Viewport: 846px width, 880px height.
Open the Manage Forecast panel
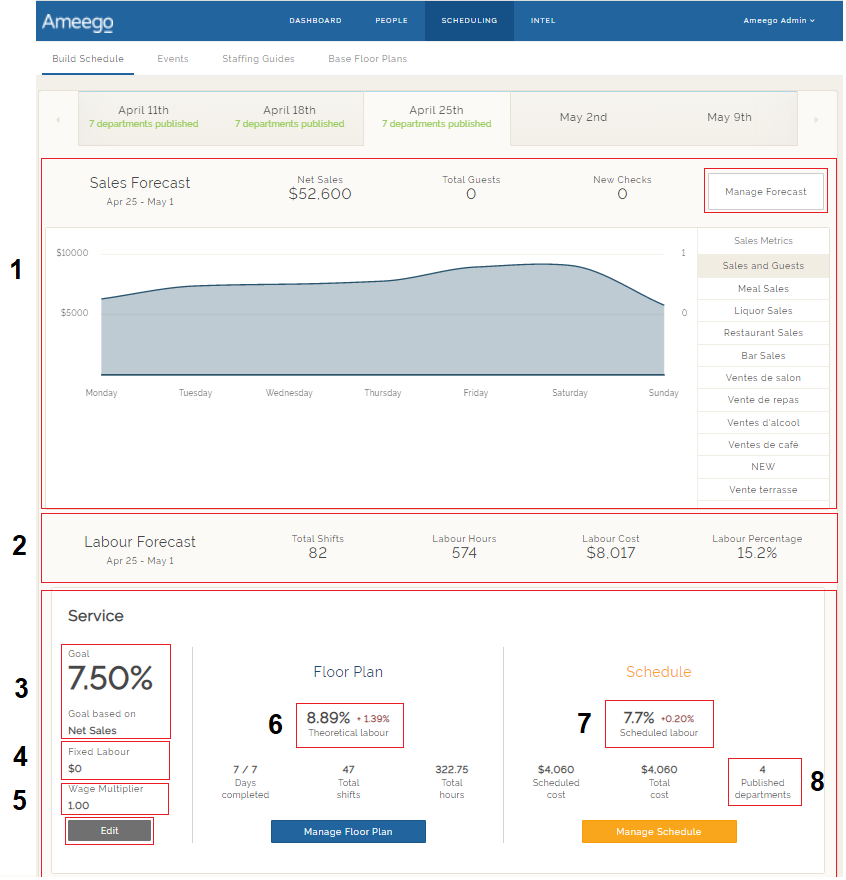click(x=765, y=191)
